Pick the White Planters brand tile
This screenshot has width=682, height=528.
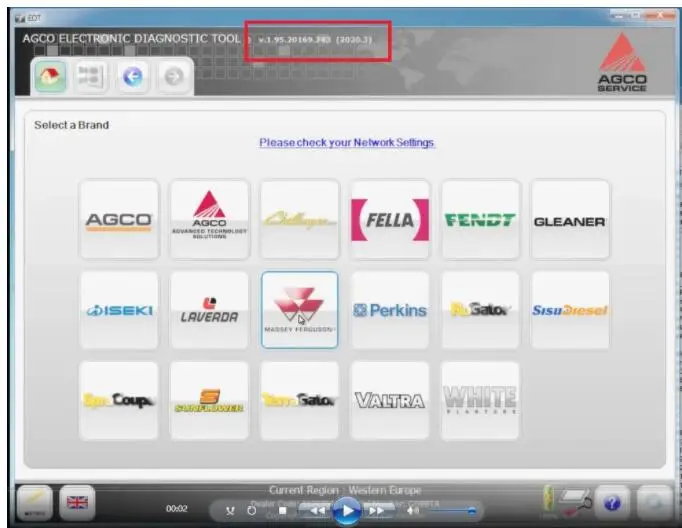tap(480, 400)
